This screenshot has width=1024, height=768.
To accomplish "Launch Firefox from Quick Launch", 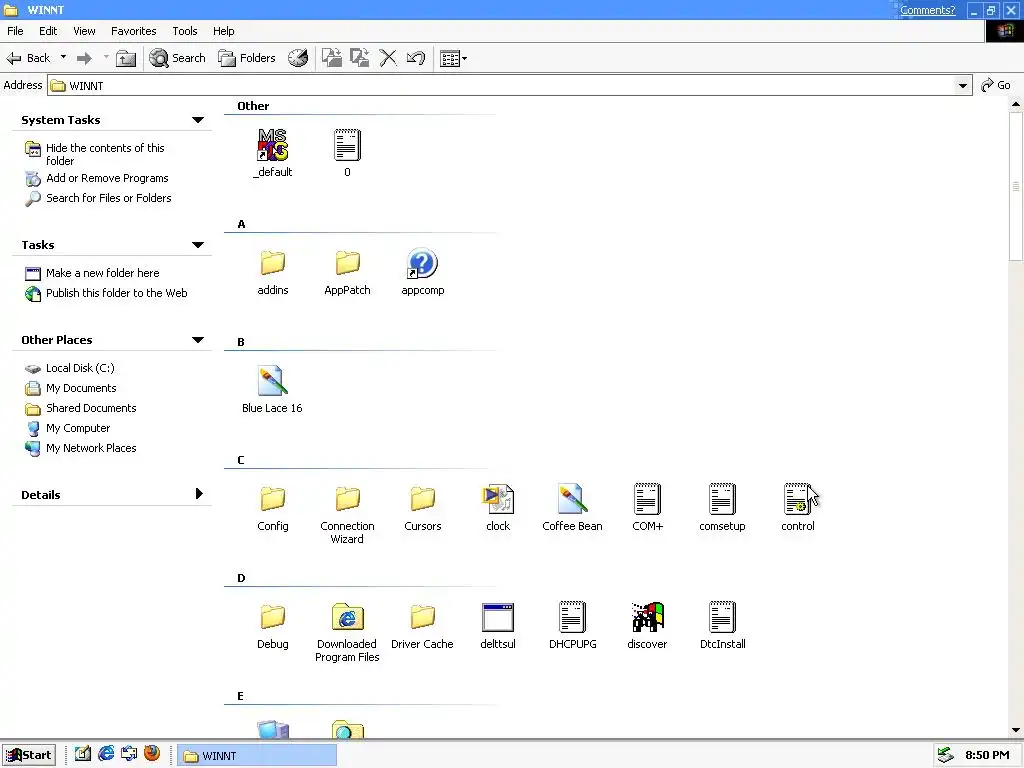I will pos(152,754).
